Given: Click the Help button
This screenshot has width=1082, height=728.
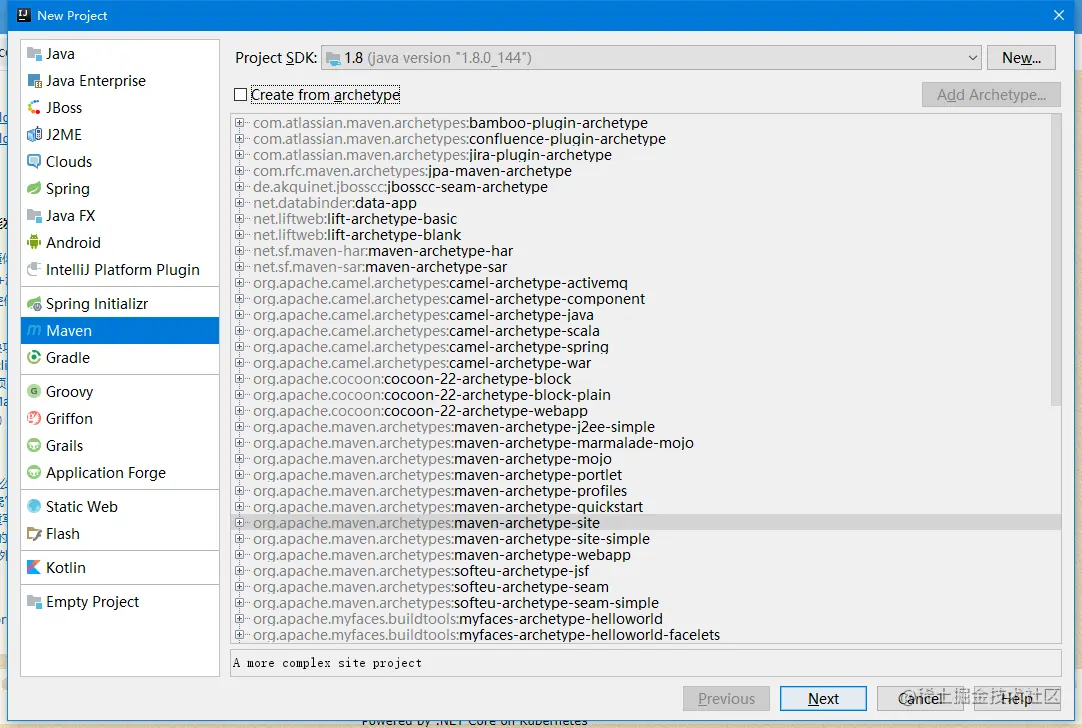Looking at the screenshot, I should [1017, 698].
